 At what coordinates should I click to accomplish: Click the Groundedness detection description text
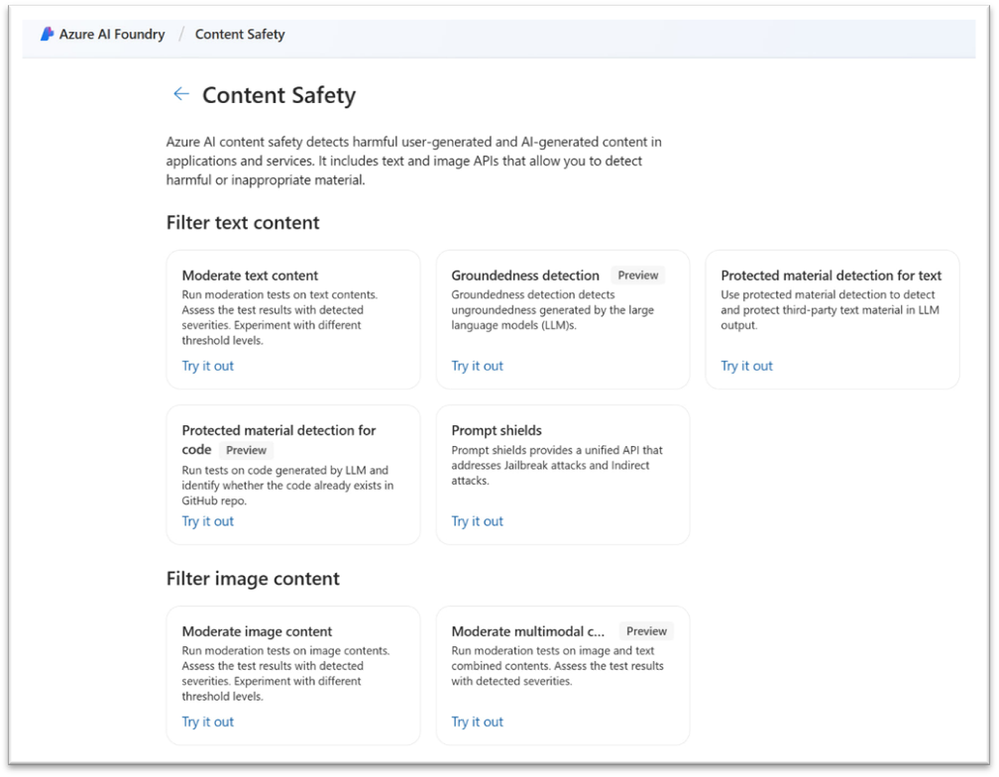tap(552, 310)
